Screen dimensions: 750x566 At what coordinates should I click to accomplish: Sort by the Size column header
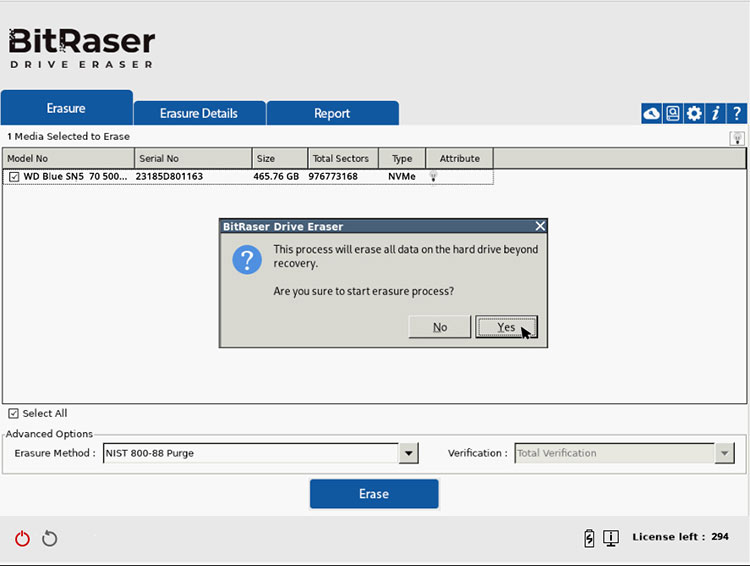(280, 158)
